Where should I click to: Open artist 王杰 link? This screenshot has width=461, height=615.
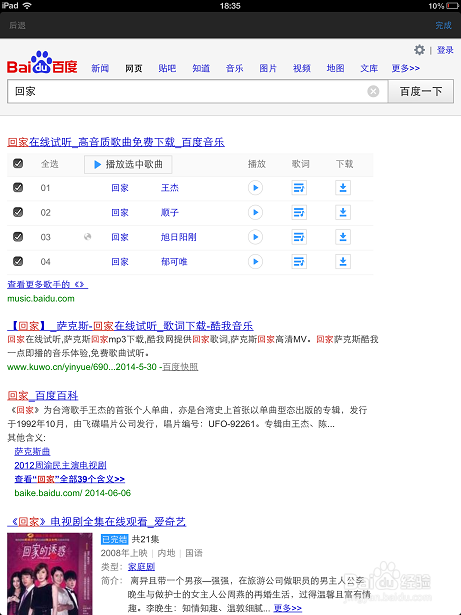click(169, 188)
